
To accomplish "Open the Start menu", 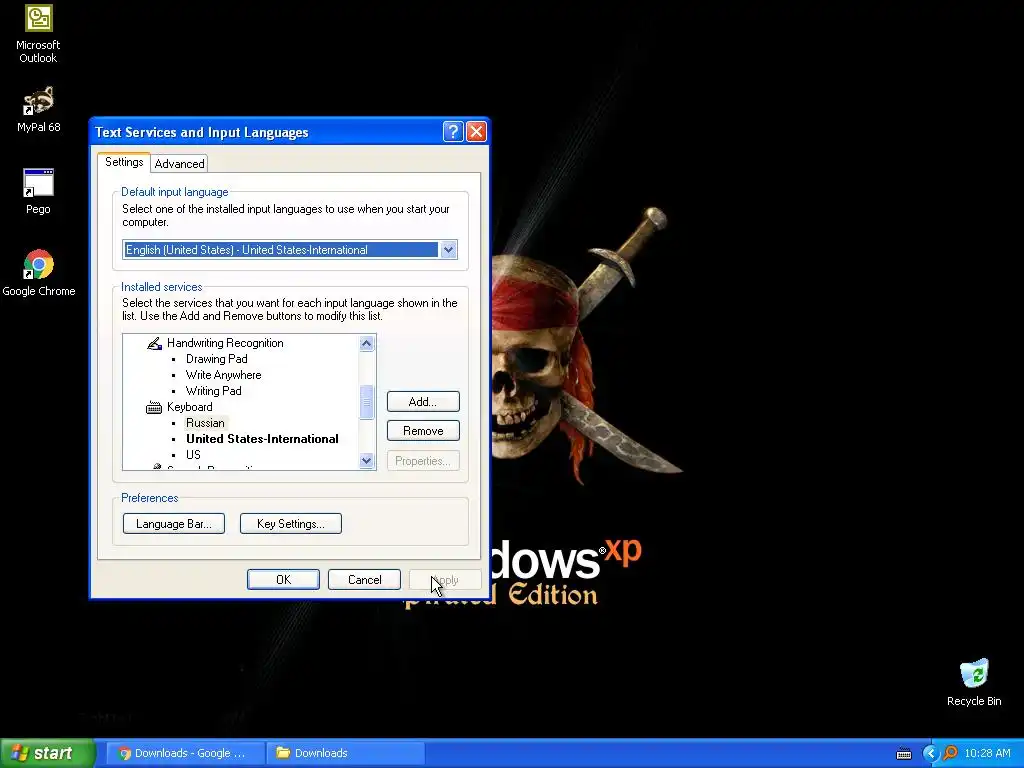I will pyautogui.click(x=47, y=753).
